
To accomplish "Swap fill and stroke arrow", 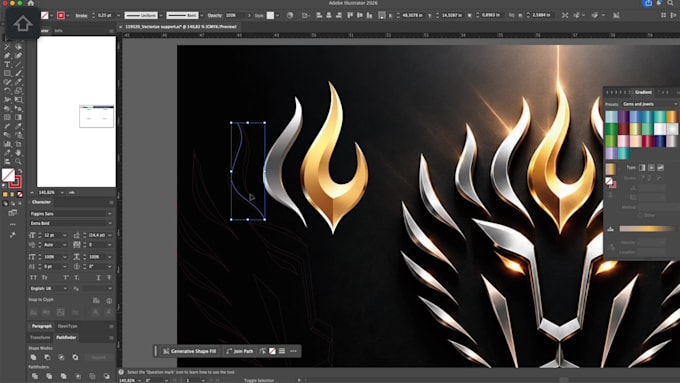I will pos(20,171).
